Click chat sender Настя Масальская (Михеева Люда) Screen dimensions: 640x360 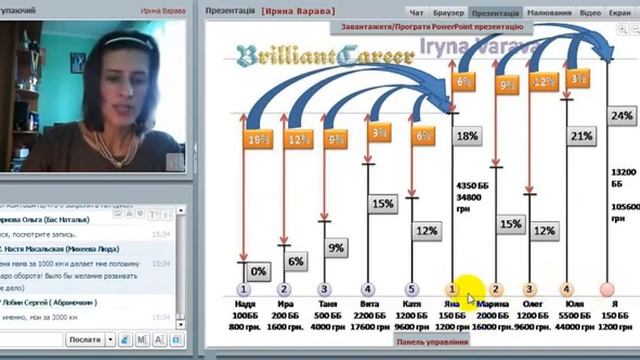61,249
